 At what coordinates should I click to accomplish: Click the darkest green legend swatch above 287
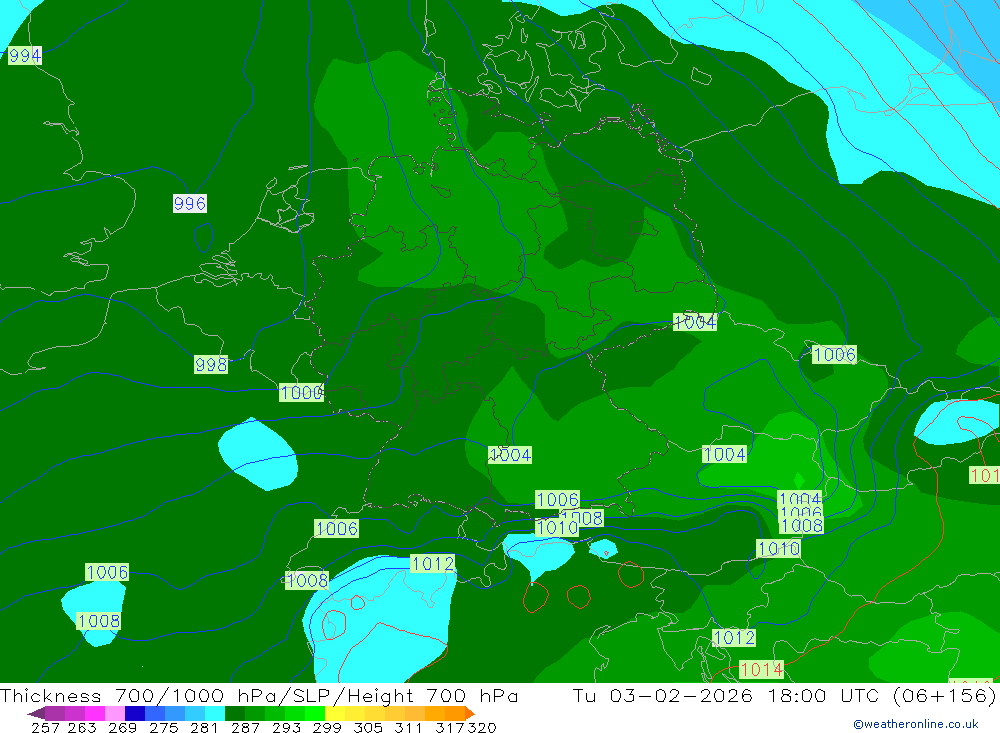[x=234, y=713]
